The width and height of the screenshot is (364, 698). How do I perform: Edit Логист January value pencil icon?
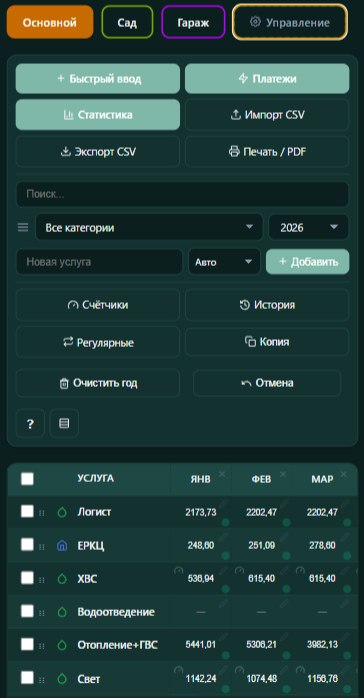coord(223,503)
